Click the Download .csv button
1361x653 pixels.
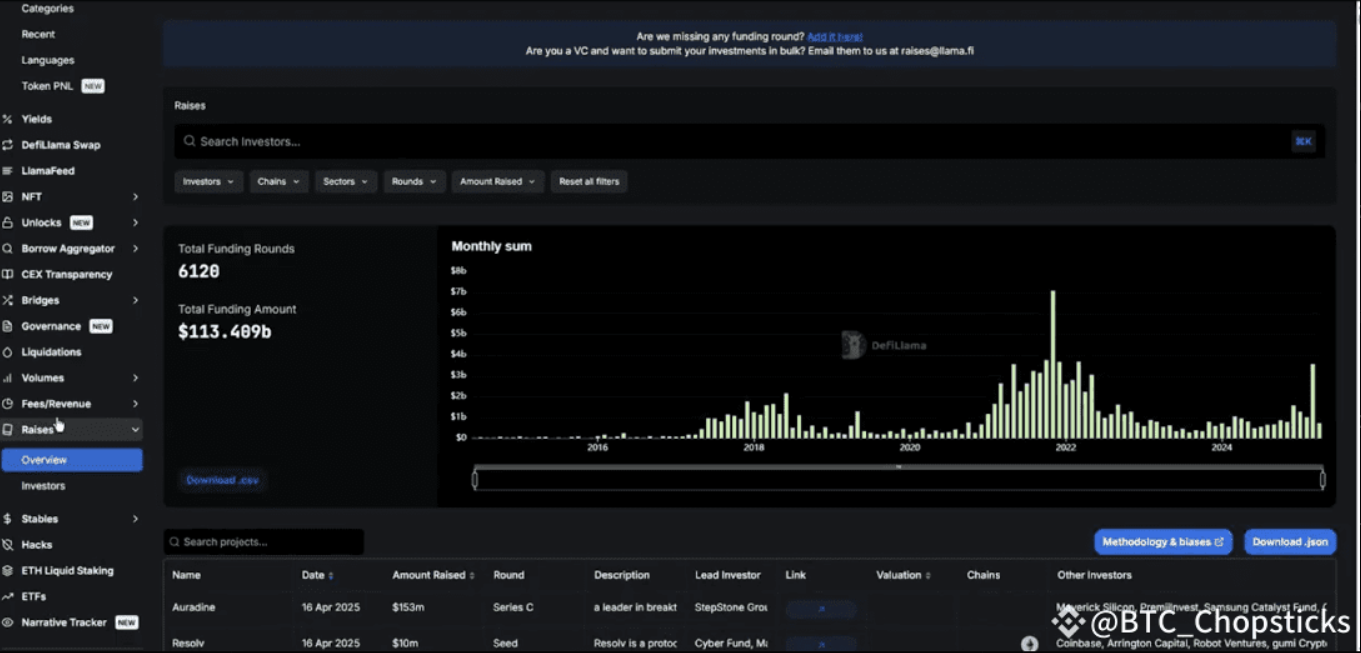pyautogui.click(x=222, y=481)
